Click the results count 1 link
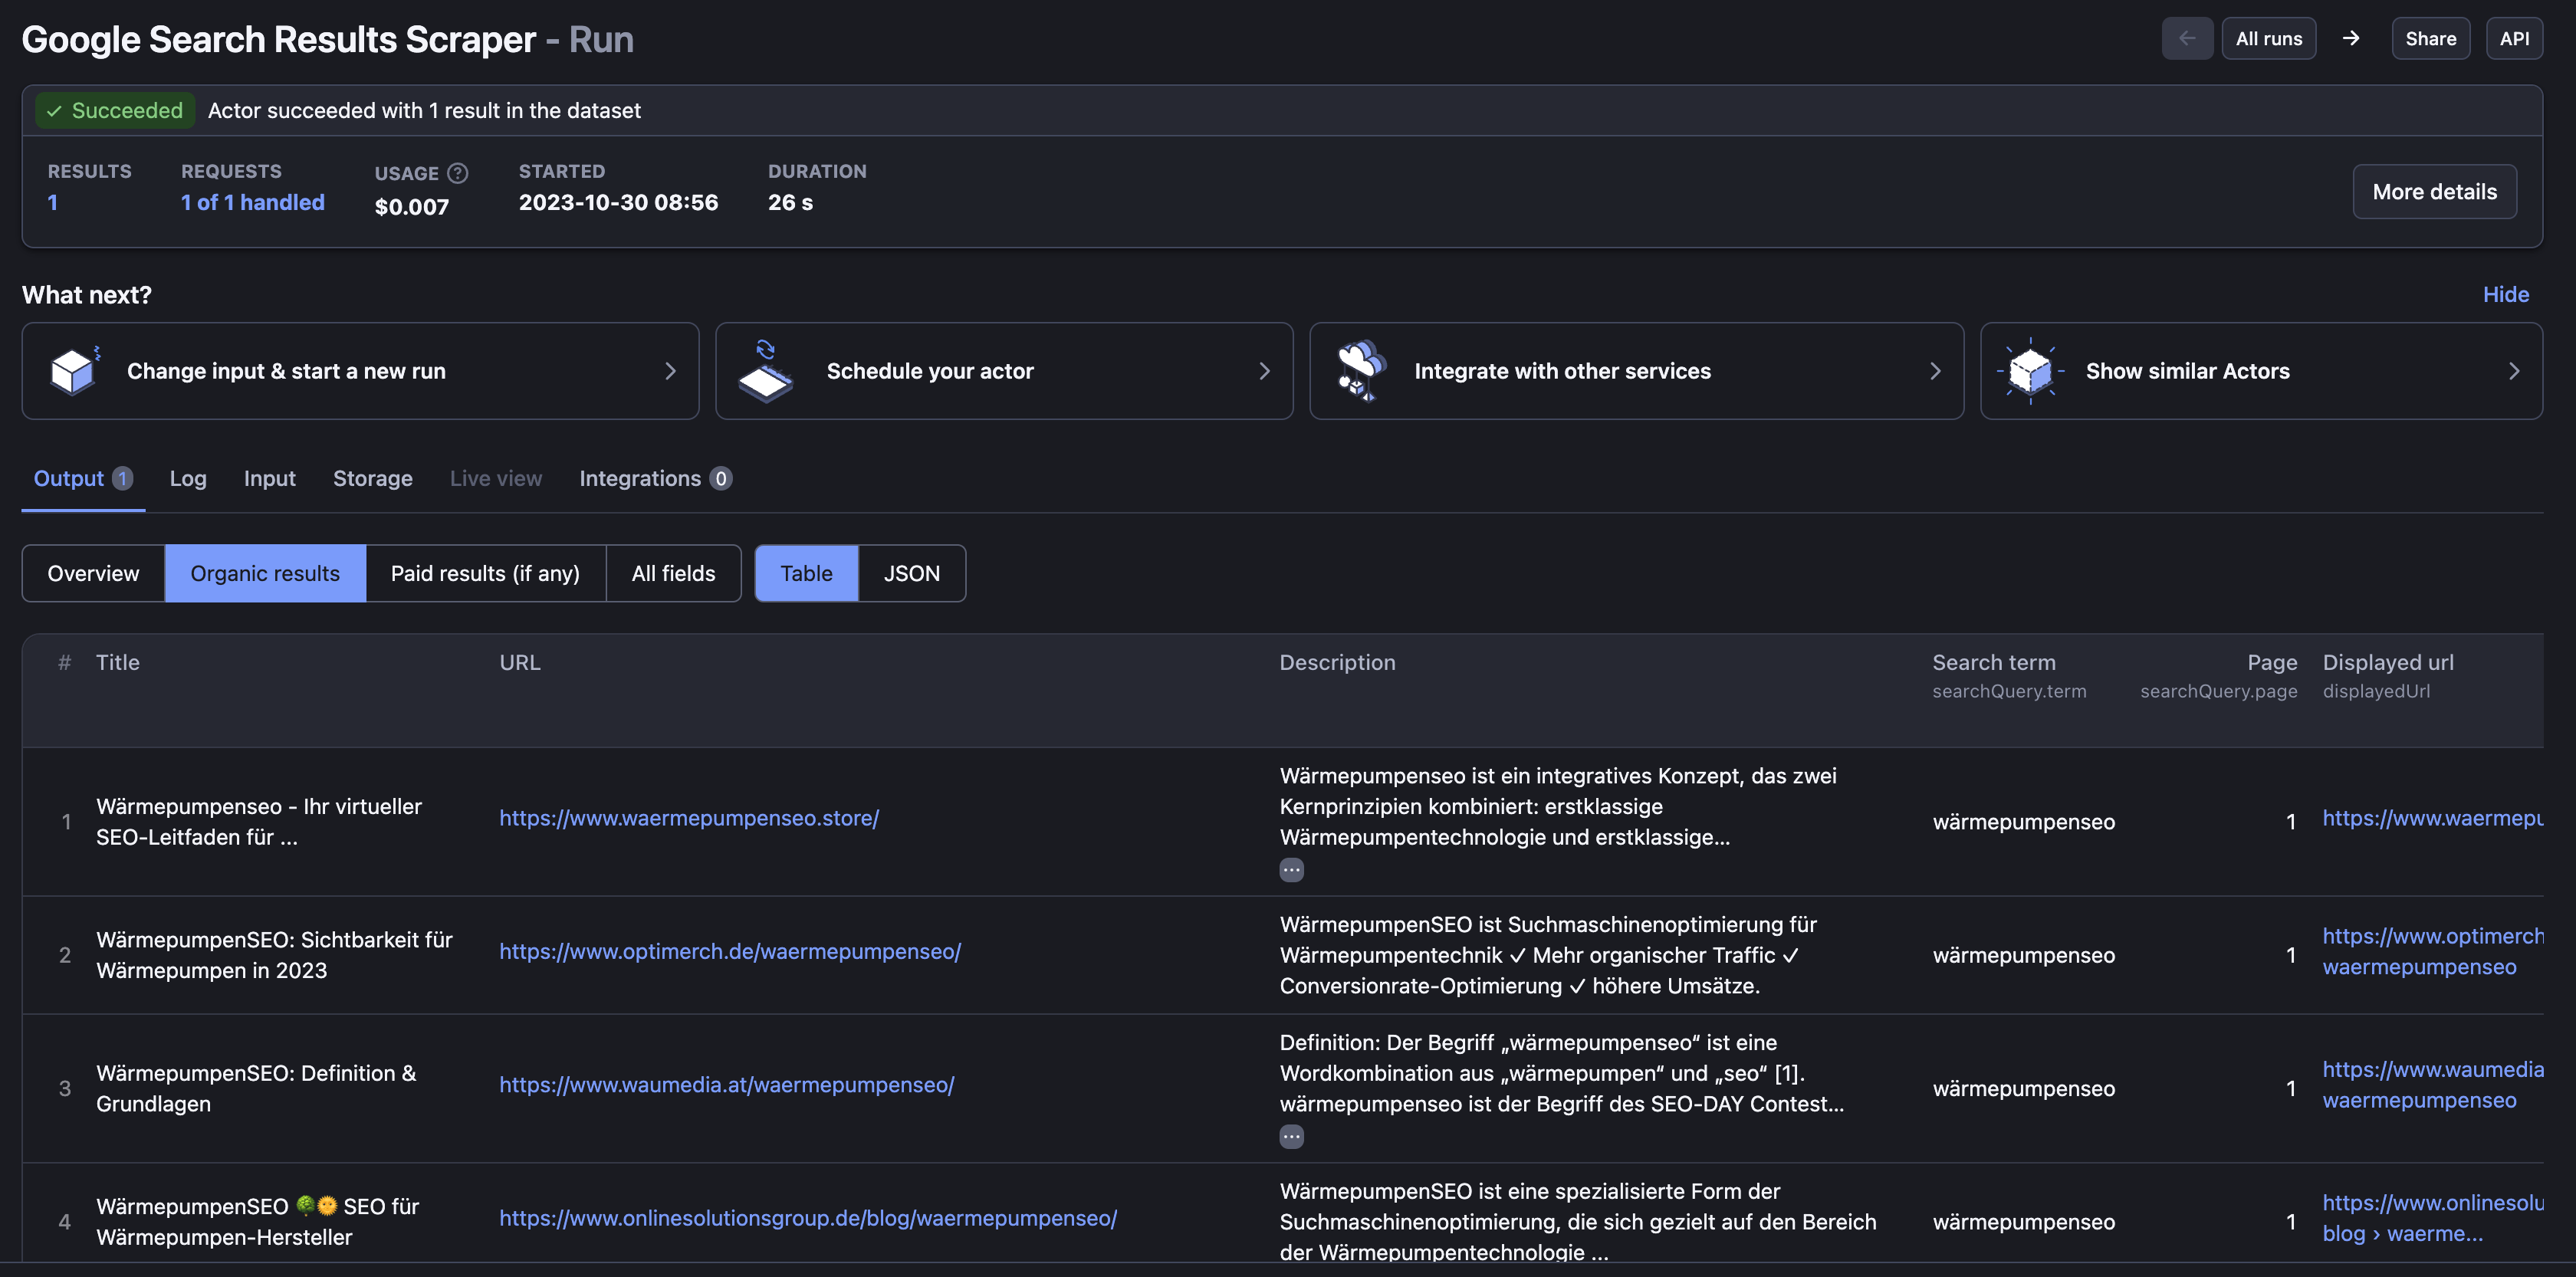2576x1277 pixels. tap(53, 202)
